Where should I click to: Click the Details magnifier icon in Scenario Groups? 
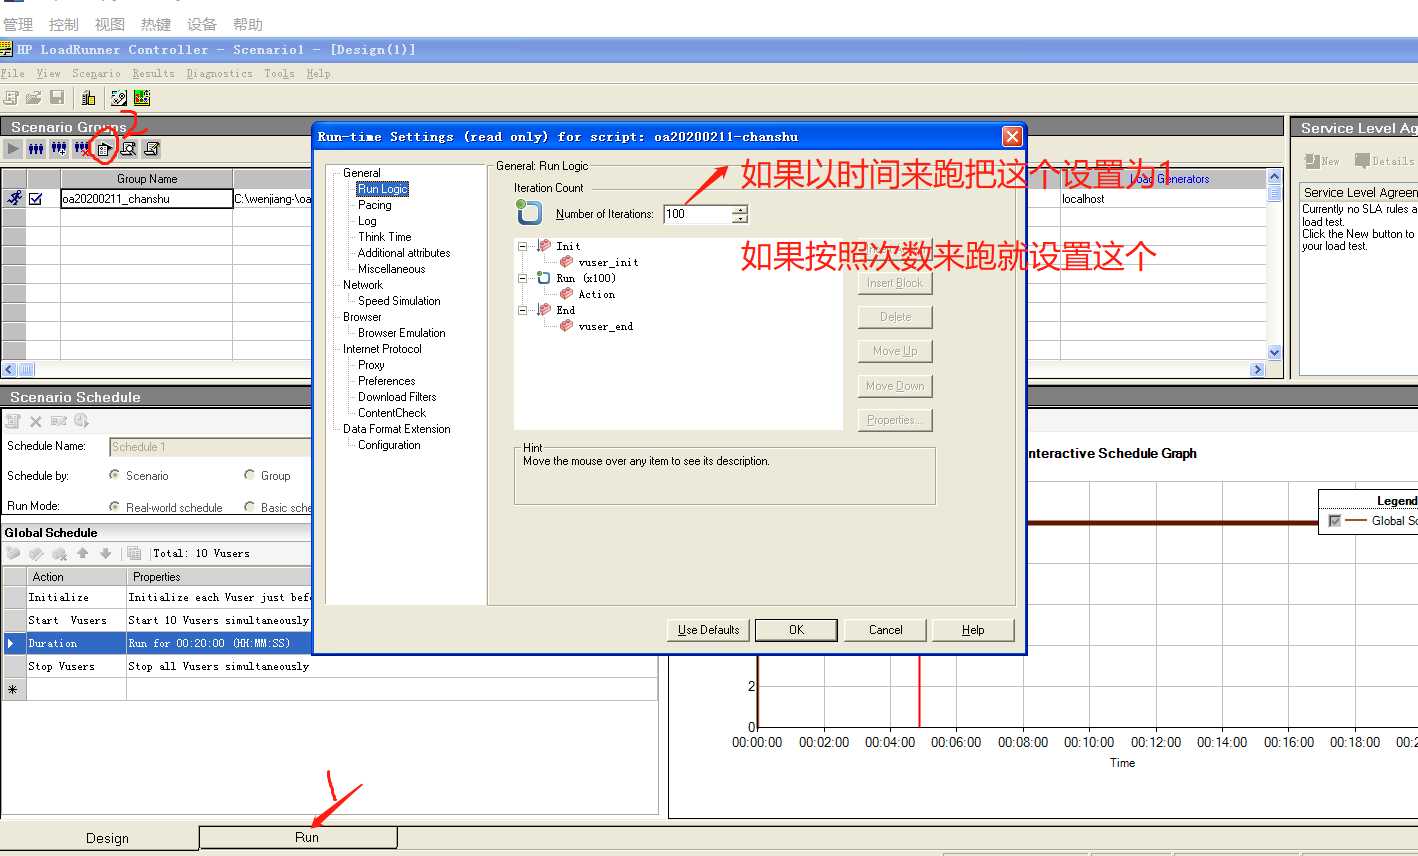coord(128,149)
